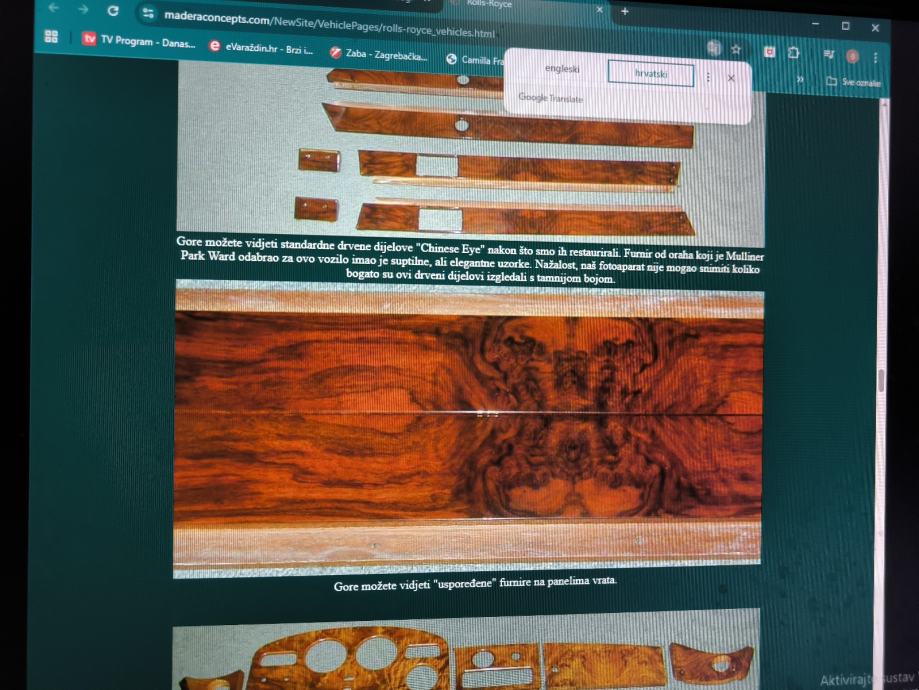Click the matched door panel veneer photo
Image resolution: width=919 pixels, height=690 pixels.
(x=468, y=431)
